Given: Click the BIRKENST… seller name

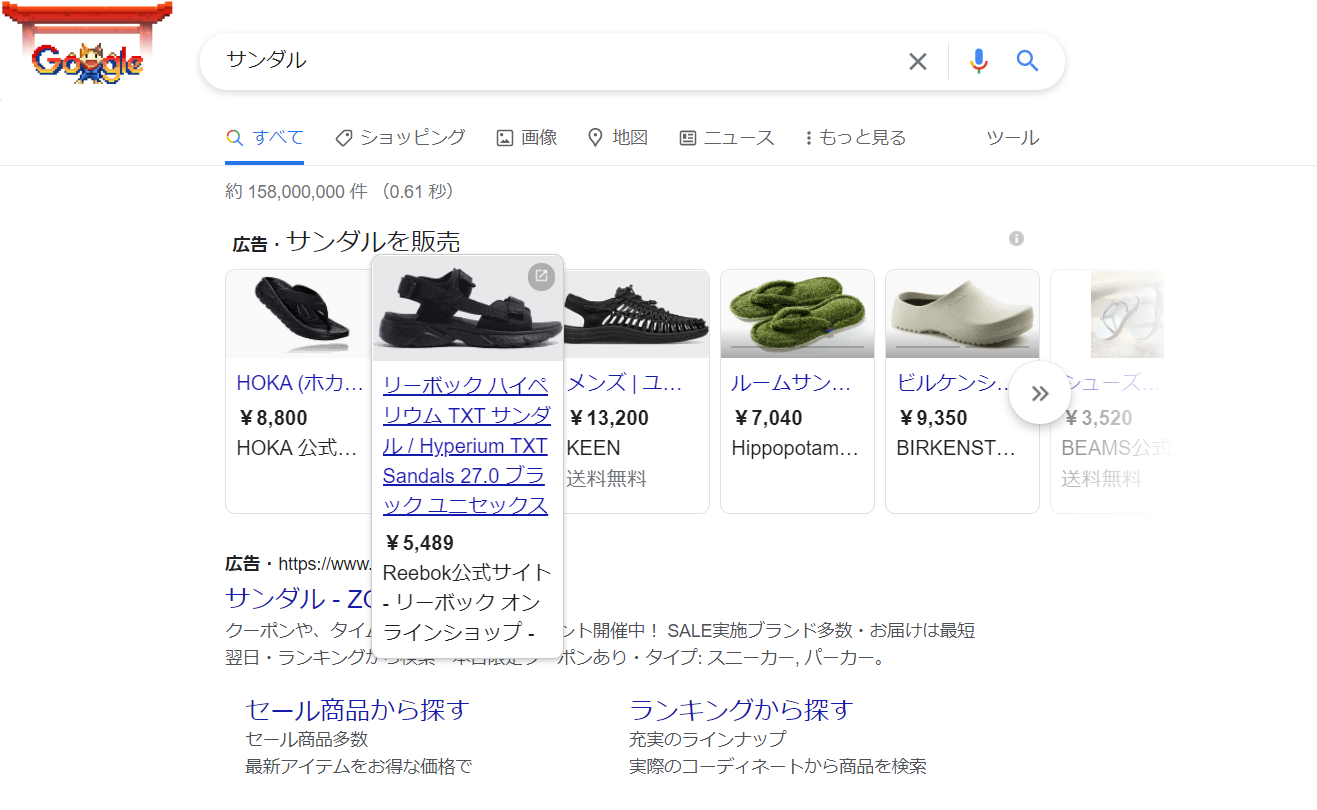Looking at the screenshot, I should [x=956, y=448].
